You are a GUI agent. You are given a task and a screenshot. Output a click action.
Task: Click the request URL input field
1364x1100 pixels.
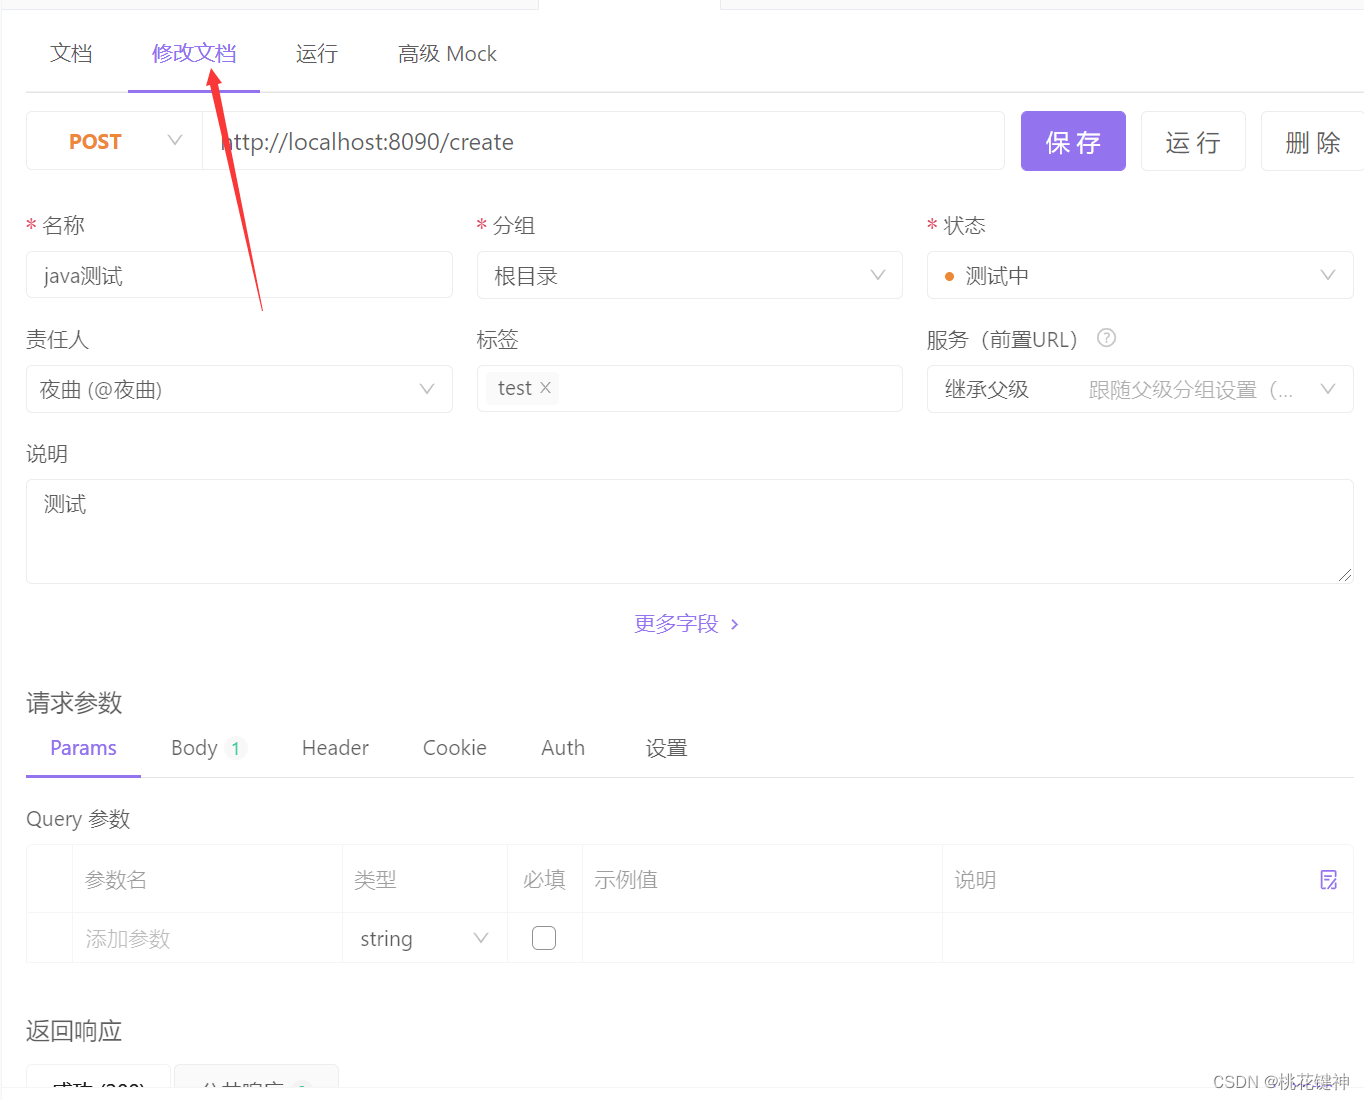603,141
